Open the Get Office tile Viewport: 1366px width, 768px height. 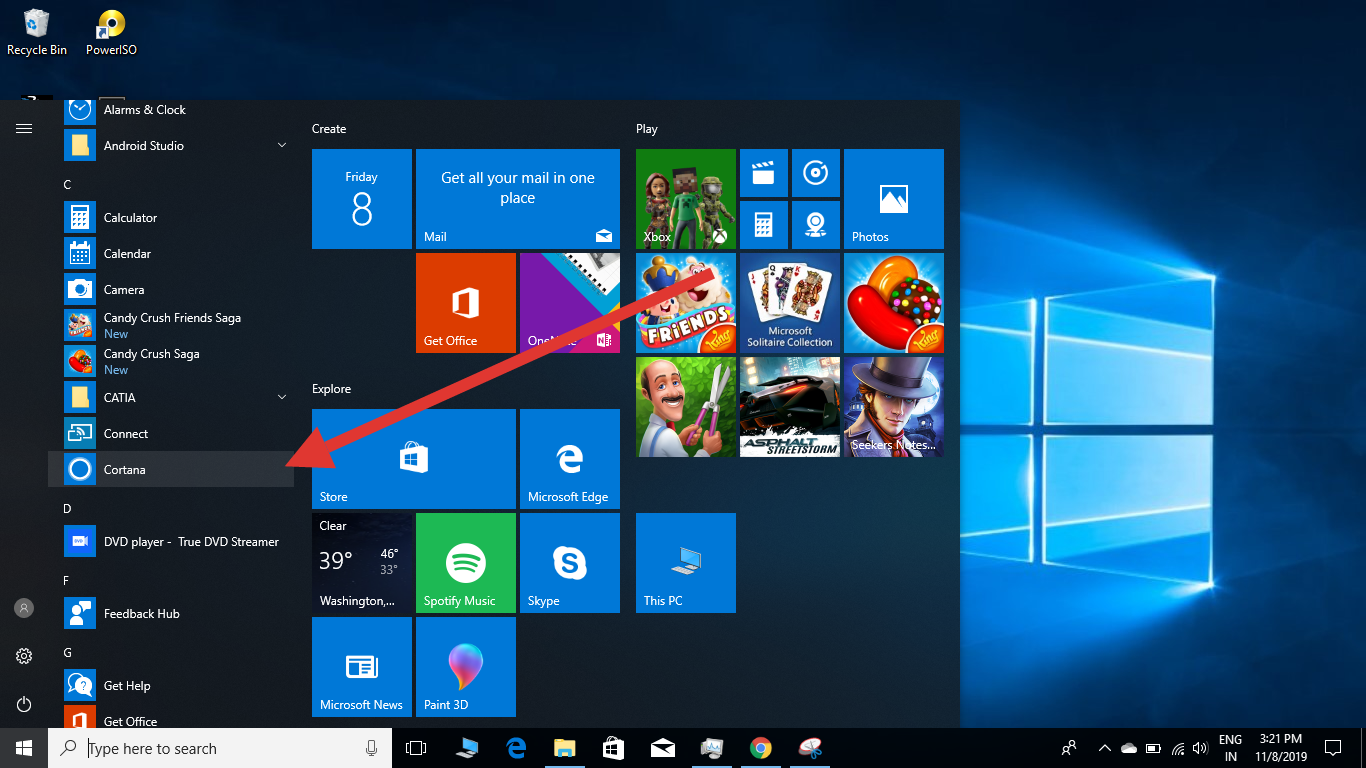pos(466,303)
